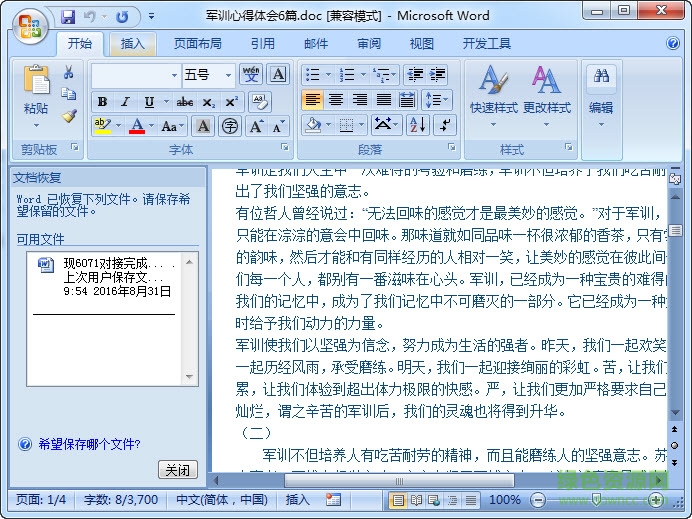Open Change Styles menu
The height and width of the screenshot is (519, 692).
pyautogui.click(x=547, y=97)
